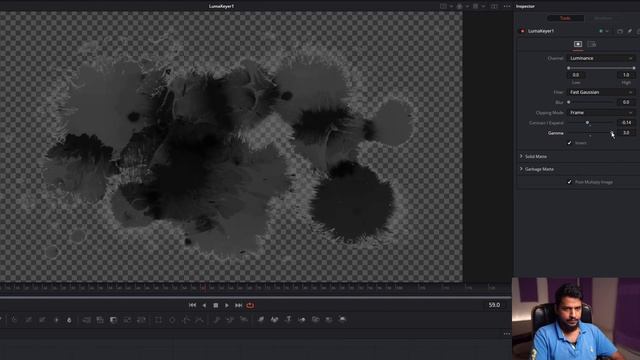Toggle loop playback button
This screenshot has width=640, height=360.
[x=250, y=305]
